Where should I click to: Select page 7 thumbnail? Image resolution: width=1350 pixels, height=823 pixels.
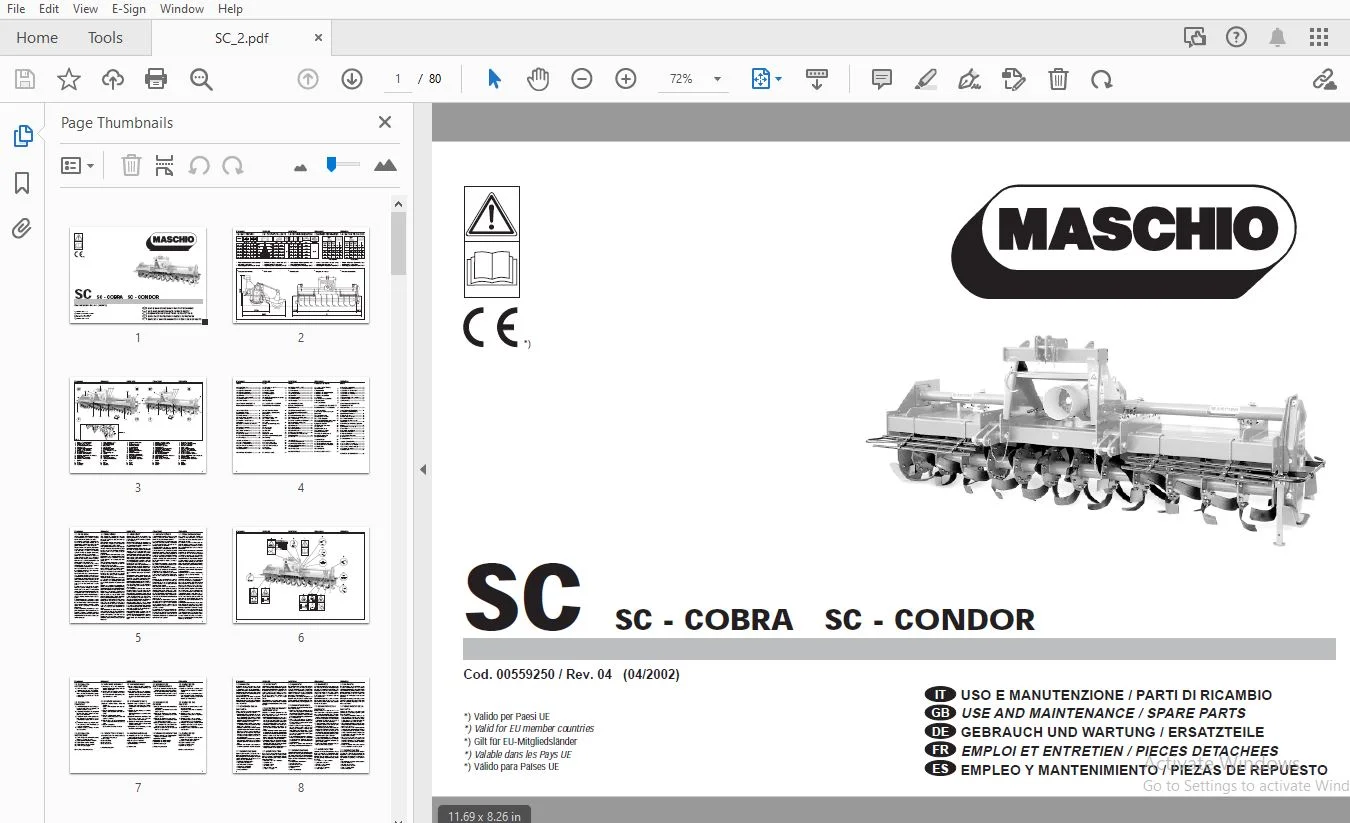coord(138,725)
